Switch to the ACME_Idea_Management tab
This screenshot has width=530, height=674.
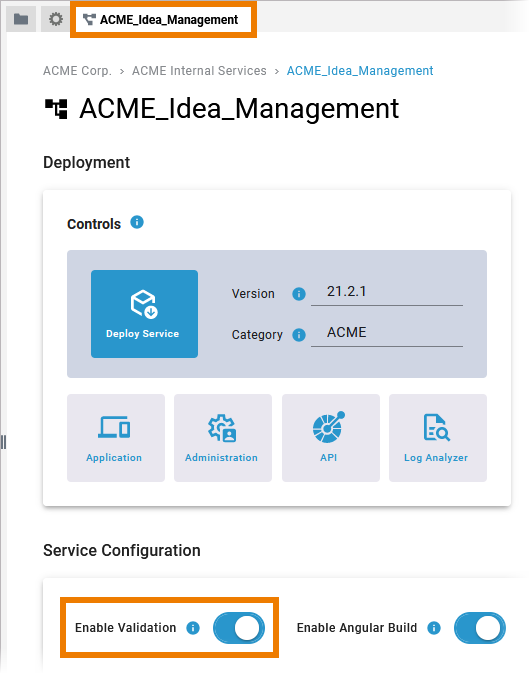(163, 20)
